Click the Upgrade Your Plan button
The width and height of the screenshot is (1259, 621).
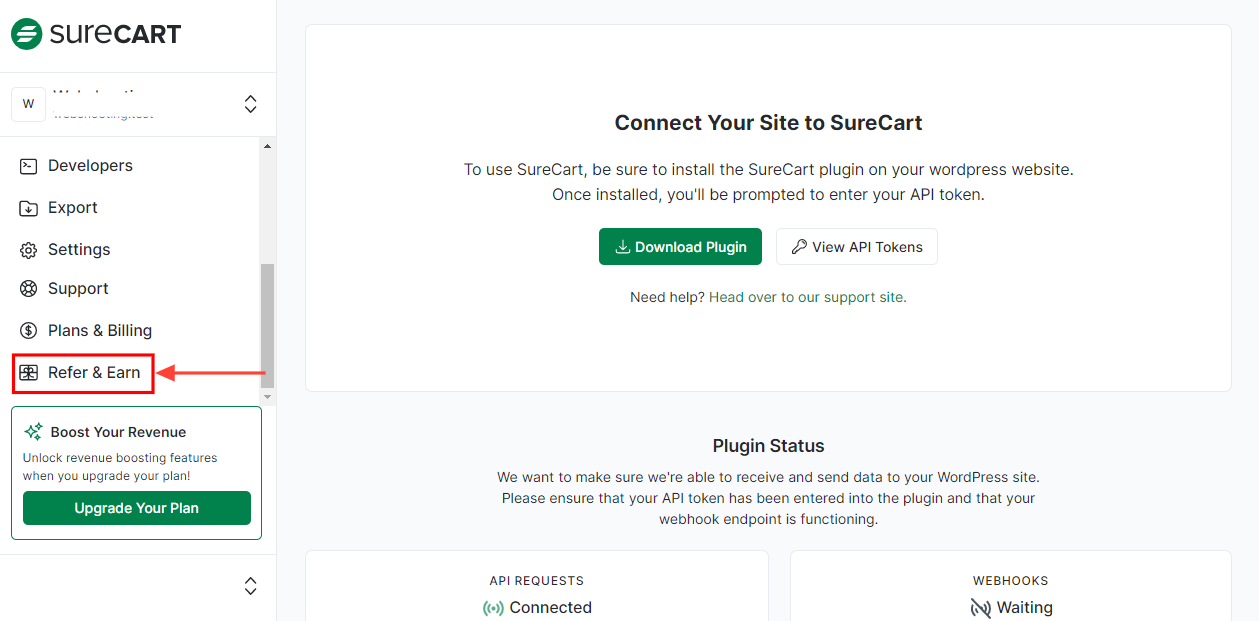pyautogui.click(x=137, y=508)
